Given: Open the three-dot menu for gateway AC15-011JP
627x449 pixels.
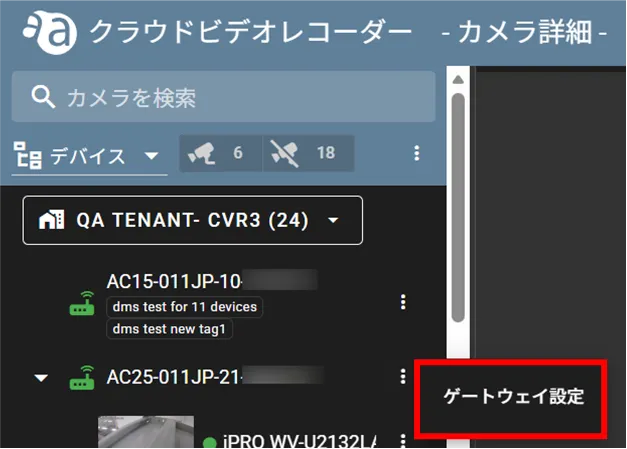Looking at the screenshot, I should click(403, 302).
